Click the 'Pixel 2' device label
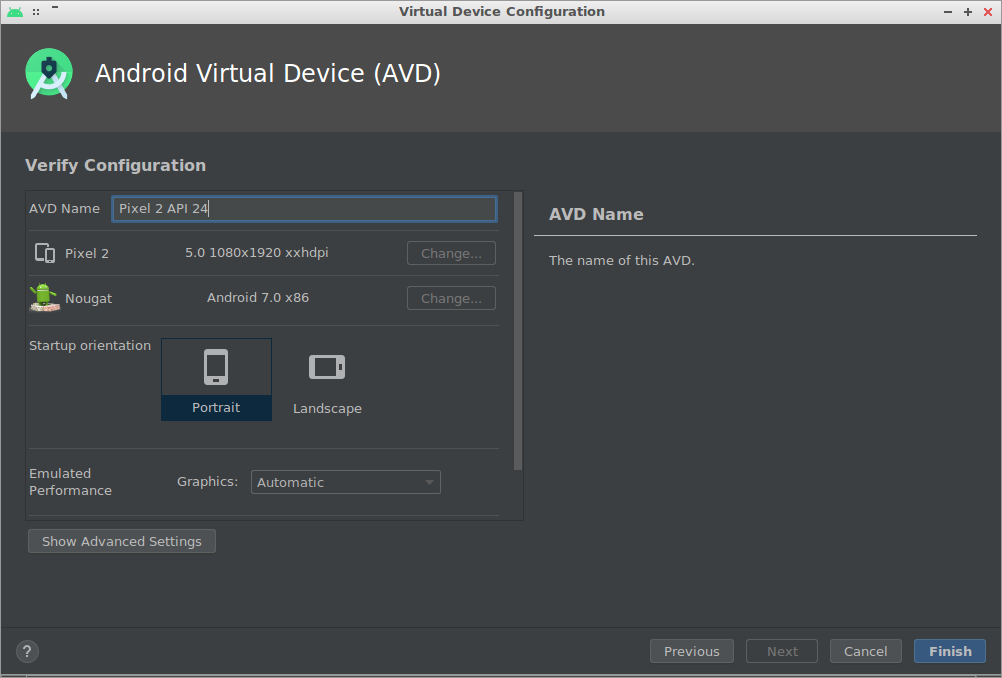 click(x=87, y=254)
